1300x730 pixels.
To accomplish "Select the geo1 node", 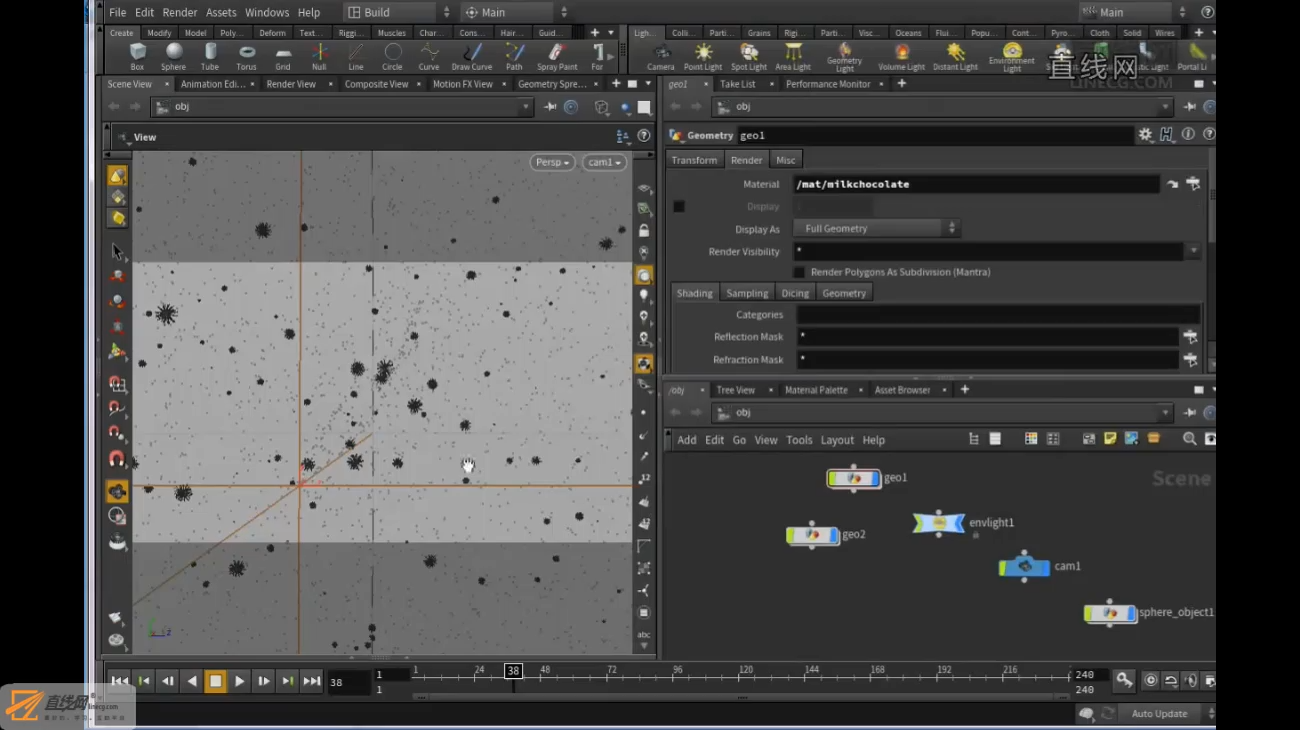I will 853,478.
